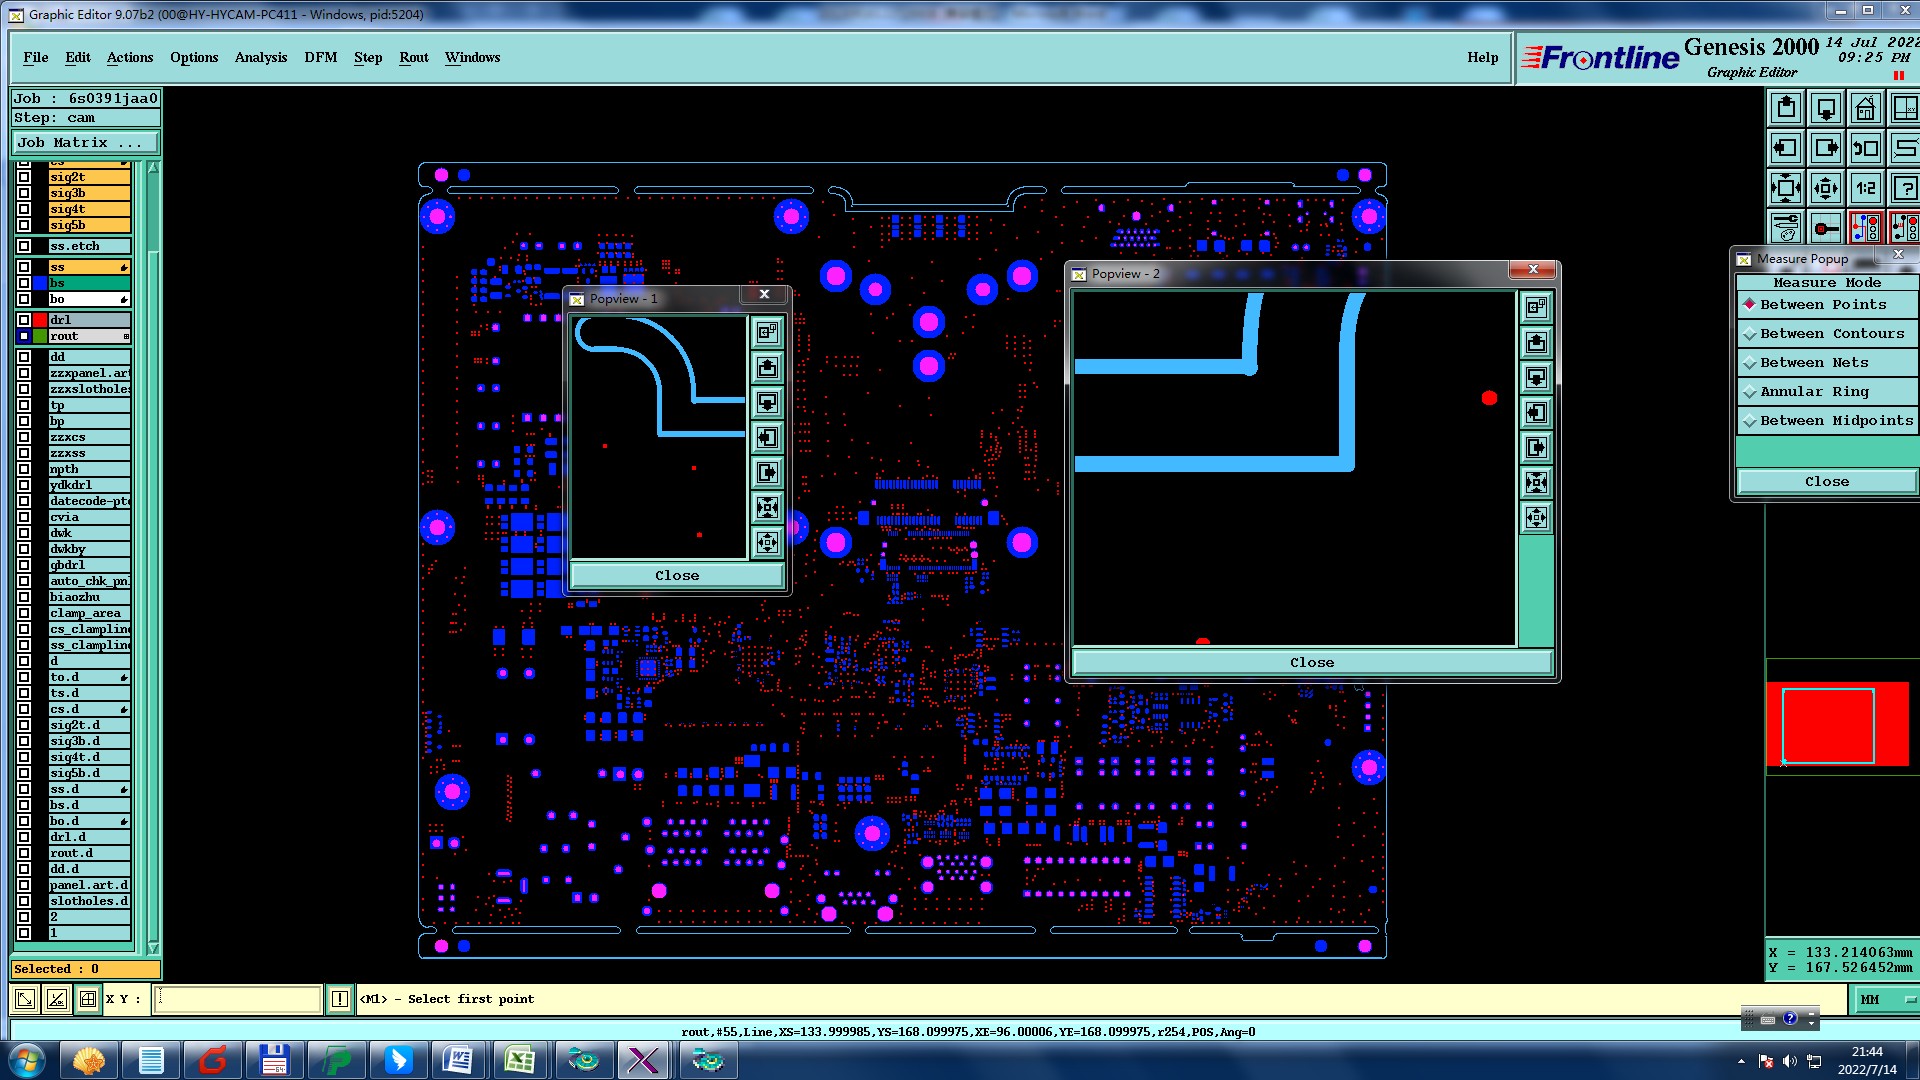Open the DFM menu
This screenshot has width=1920, height=1080.
(x=320, y=57)
